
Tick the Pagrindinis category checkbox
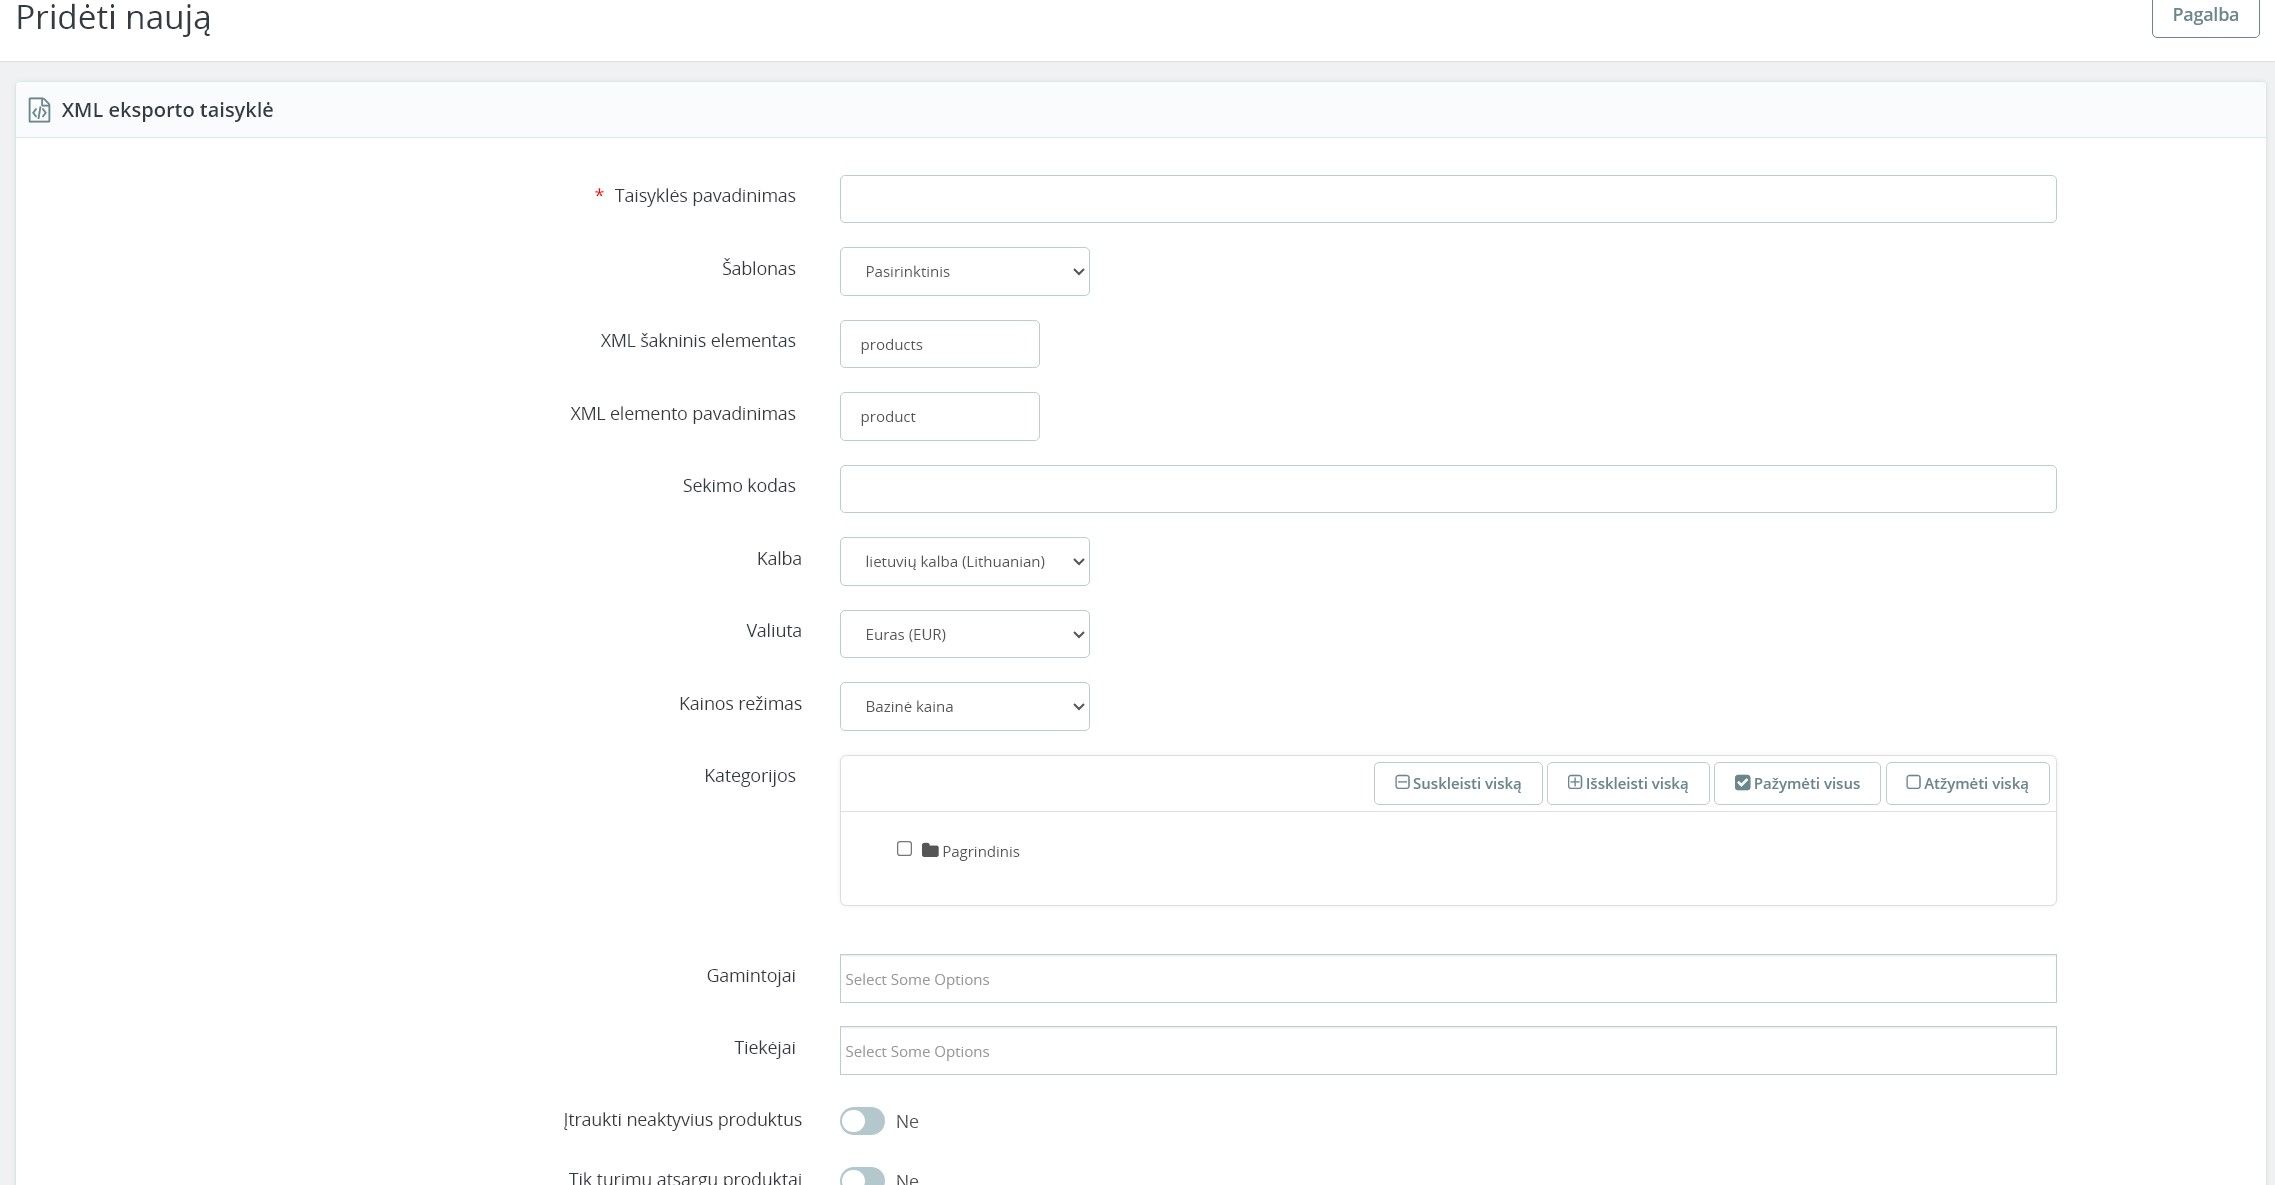[904, 849]
